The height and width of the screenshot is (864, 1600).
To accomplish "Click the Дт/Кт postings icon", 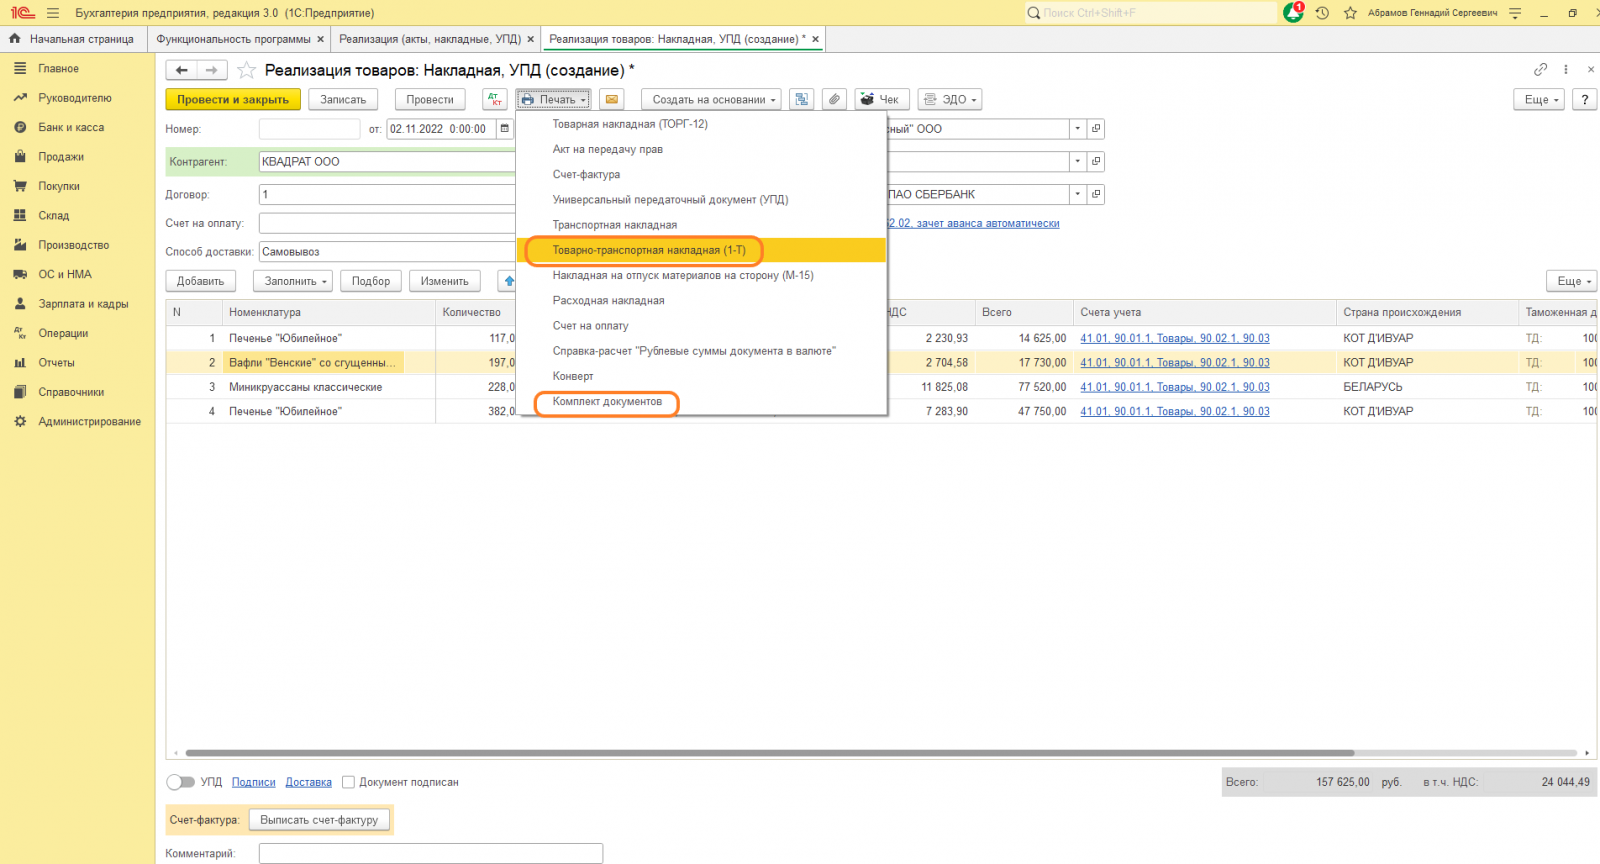I will 495,100.
